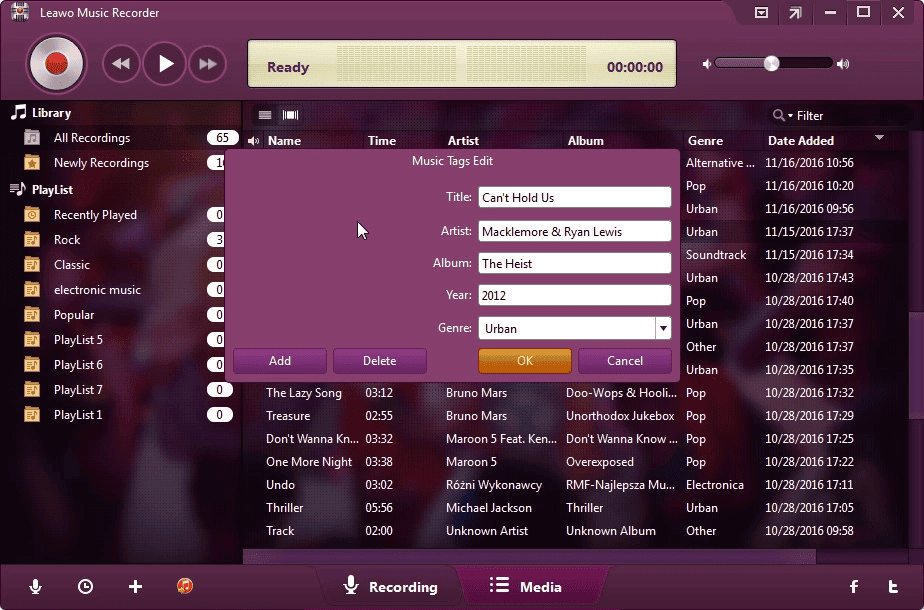
Task: Switch to list view mode
Action: [x=265, y=115]
